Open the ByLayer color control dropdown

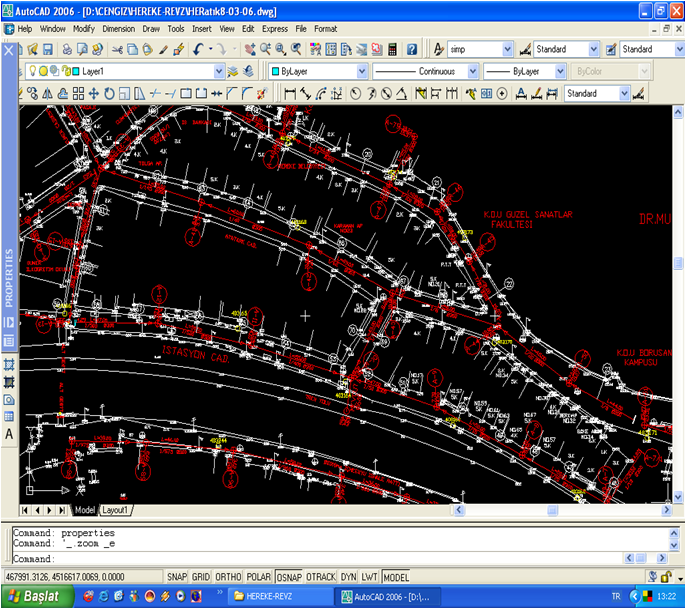point(362,71)
